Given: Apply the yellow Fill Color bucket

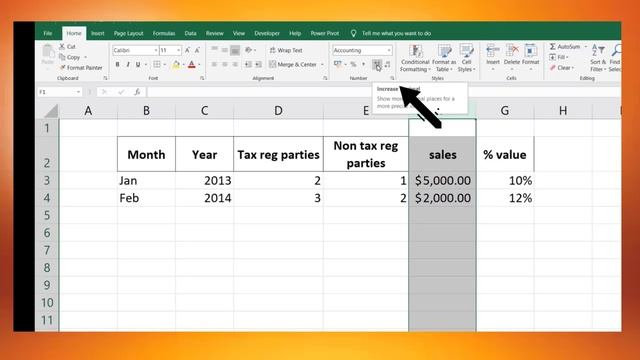Looking at the screenshot, I should click(176, 64).
